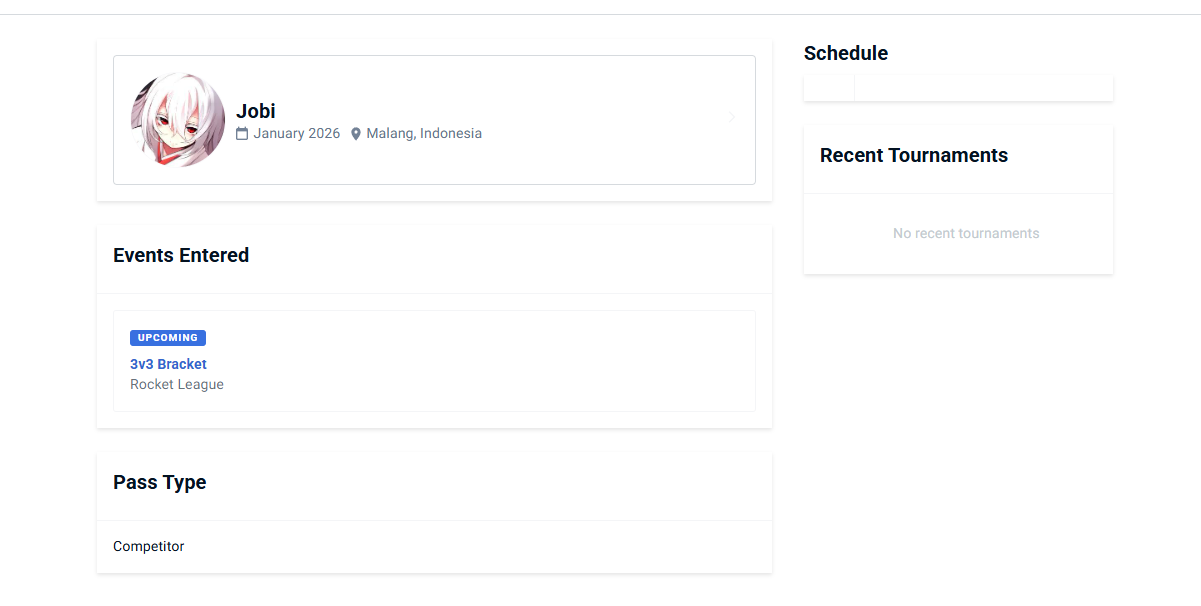The image size is (1201, 606).
Task: Click the "No recent tournaments" placeholder text
Action: click(x=966, y=233)
